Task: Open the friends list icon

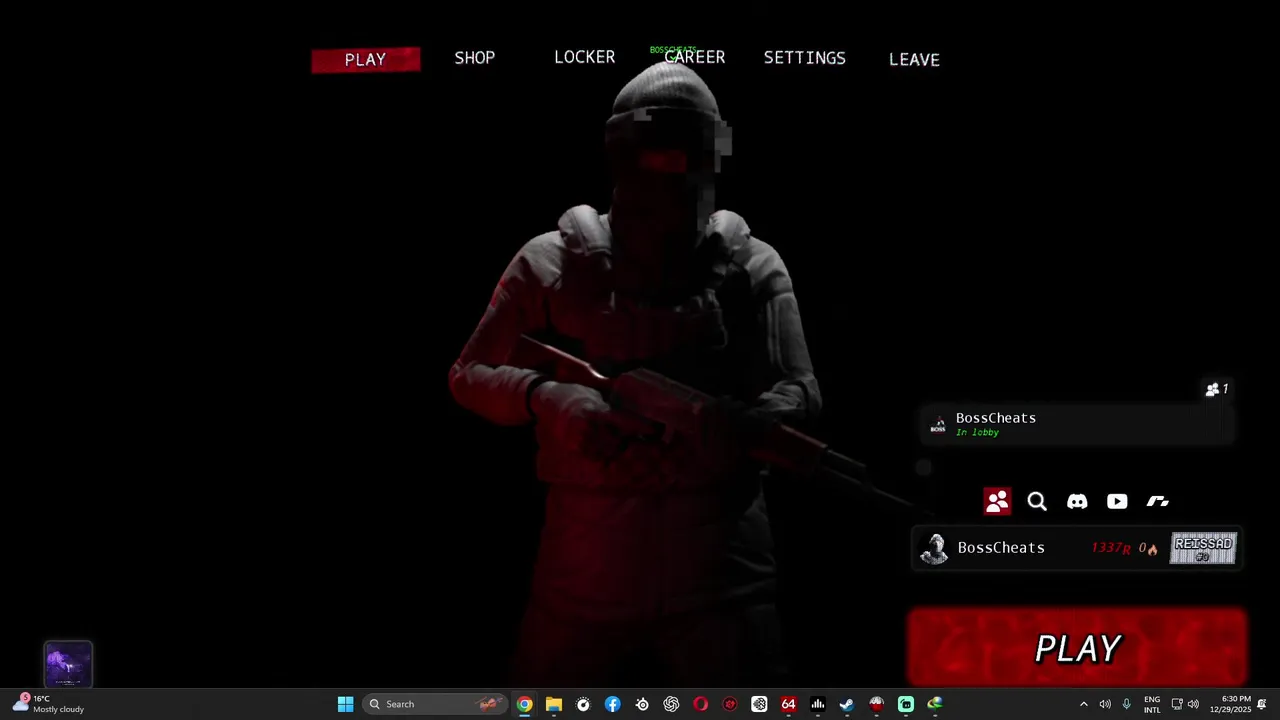Action: [997, 501]
